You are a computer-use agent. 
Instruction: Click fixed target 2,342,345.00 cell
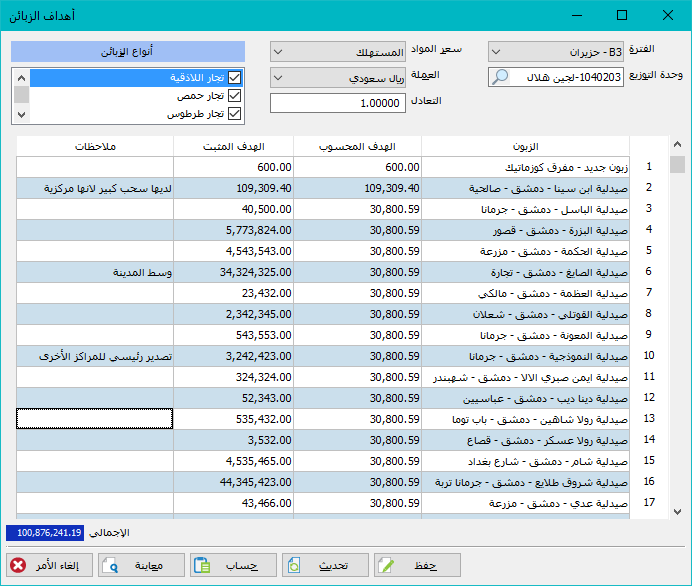click(x=233, y=314)
